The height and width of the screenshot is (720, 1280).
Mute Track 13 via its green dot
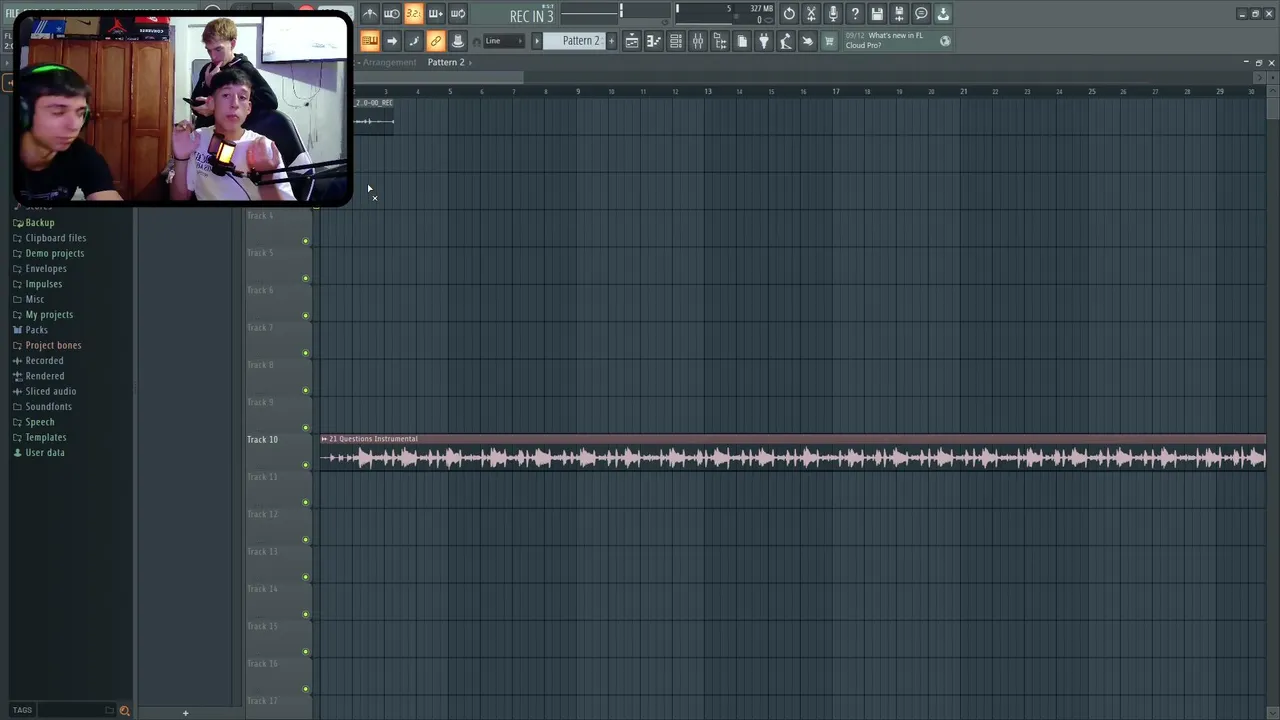306,577
